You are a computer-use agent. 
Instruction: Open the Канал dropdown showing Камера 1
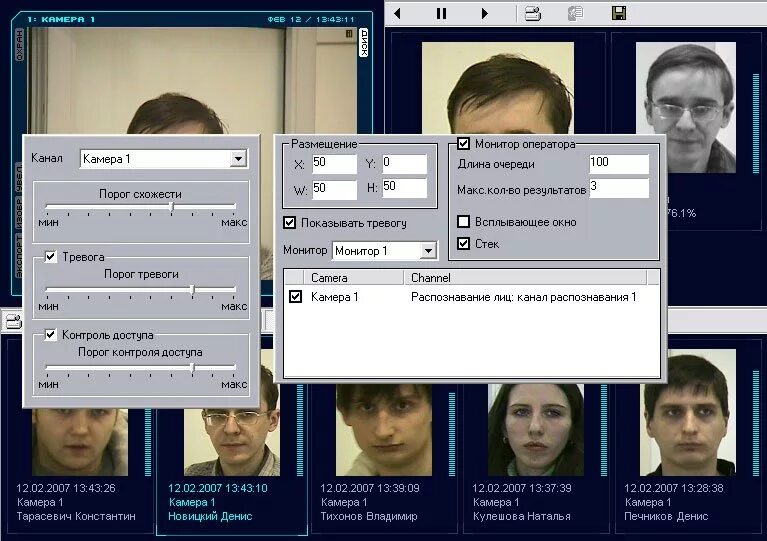164,158
